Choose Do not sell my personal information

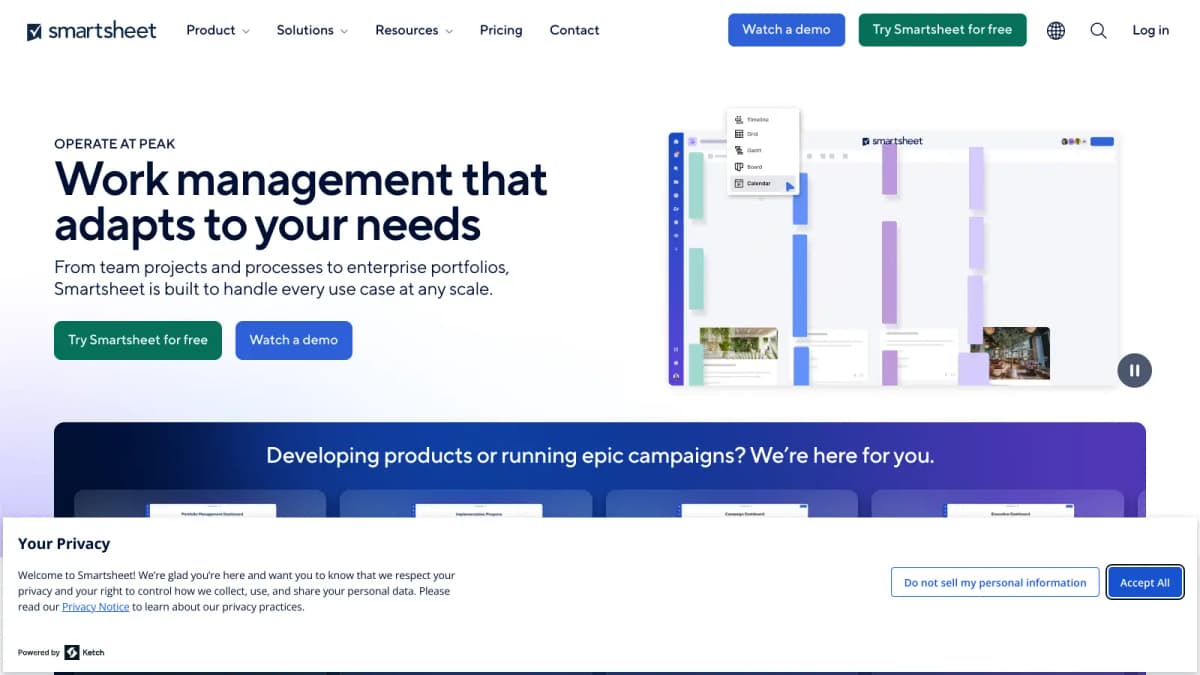click(995, 582)
